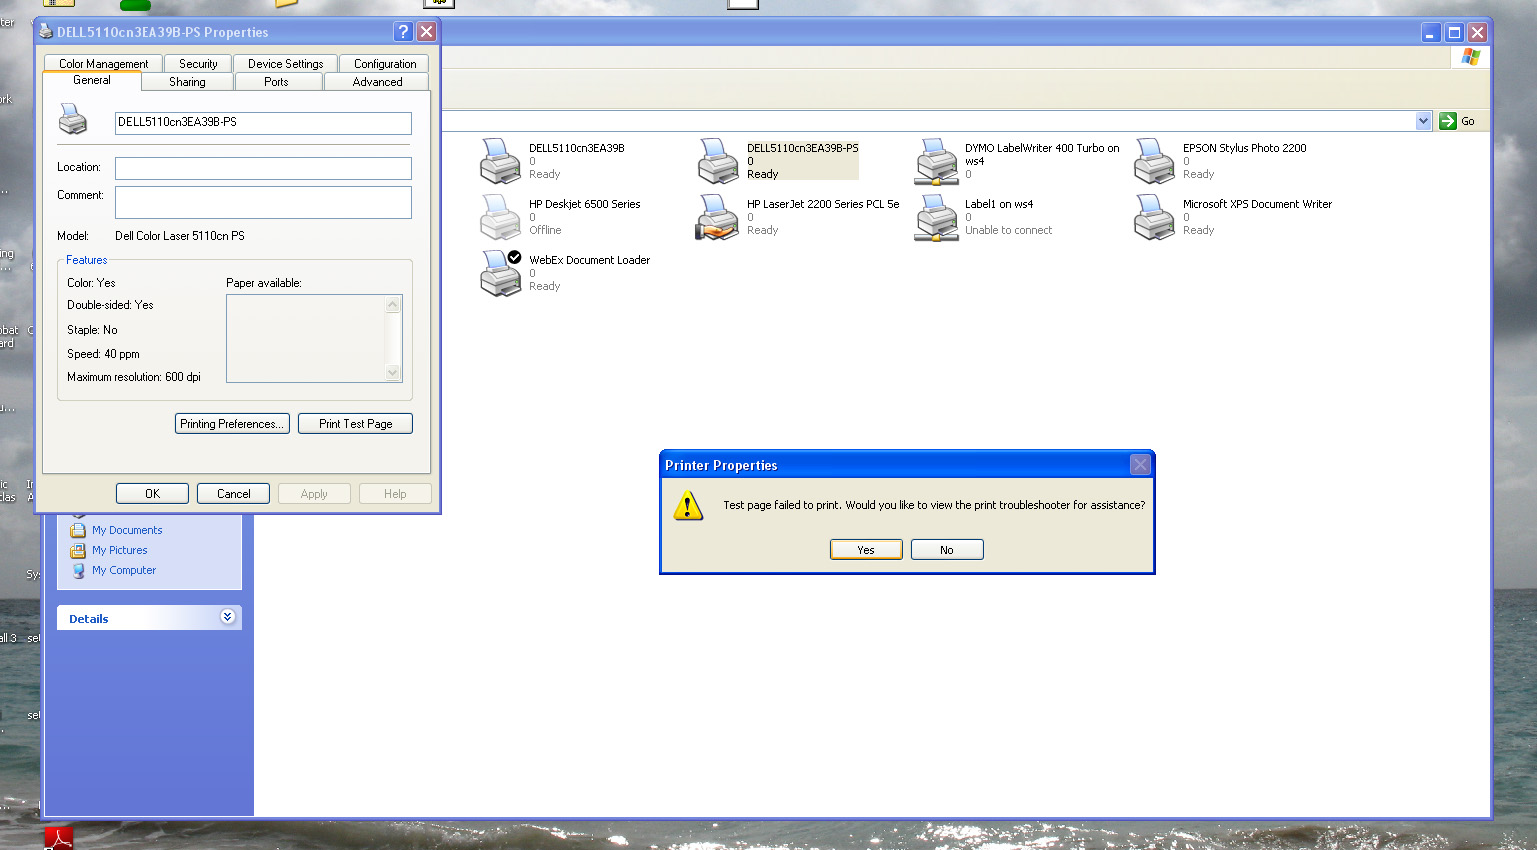
Task: Click Print Test Page button
Action: pyautogui.click(x=355, y=424)
